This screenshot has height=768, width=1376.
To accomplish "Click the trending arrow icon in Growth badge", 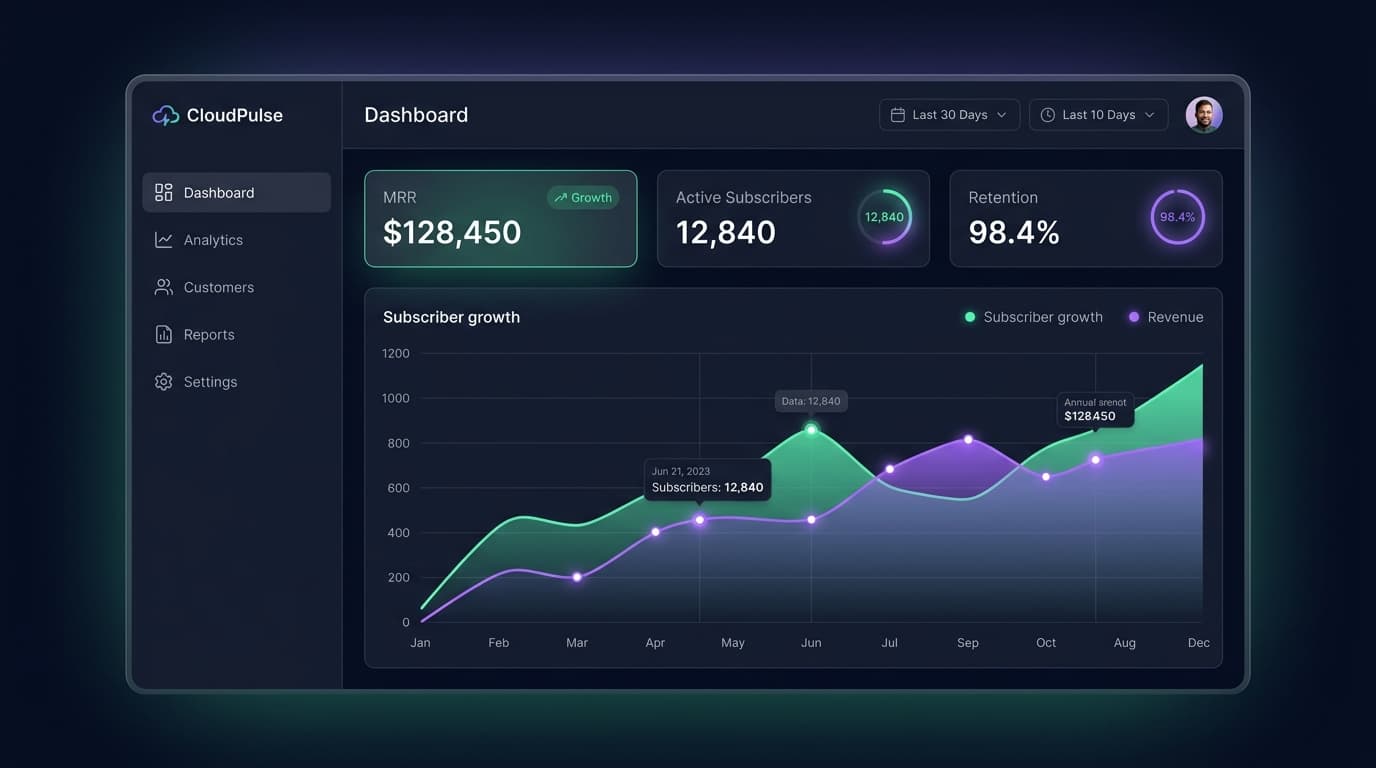I will click(x=561, y=198).
